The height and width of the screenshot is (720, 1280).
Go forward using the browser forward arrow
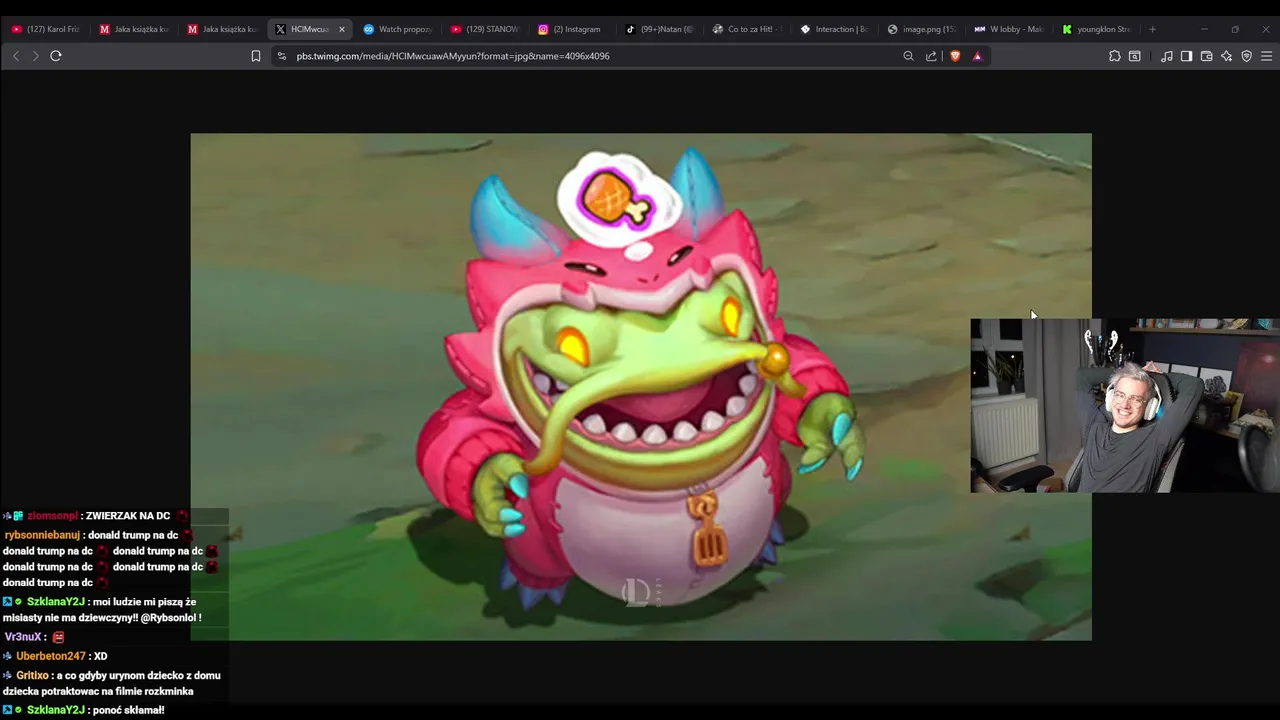point(35,56)
